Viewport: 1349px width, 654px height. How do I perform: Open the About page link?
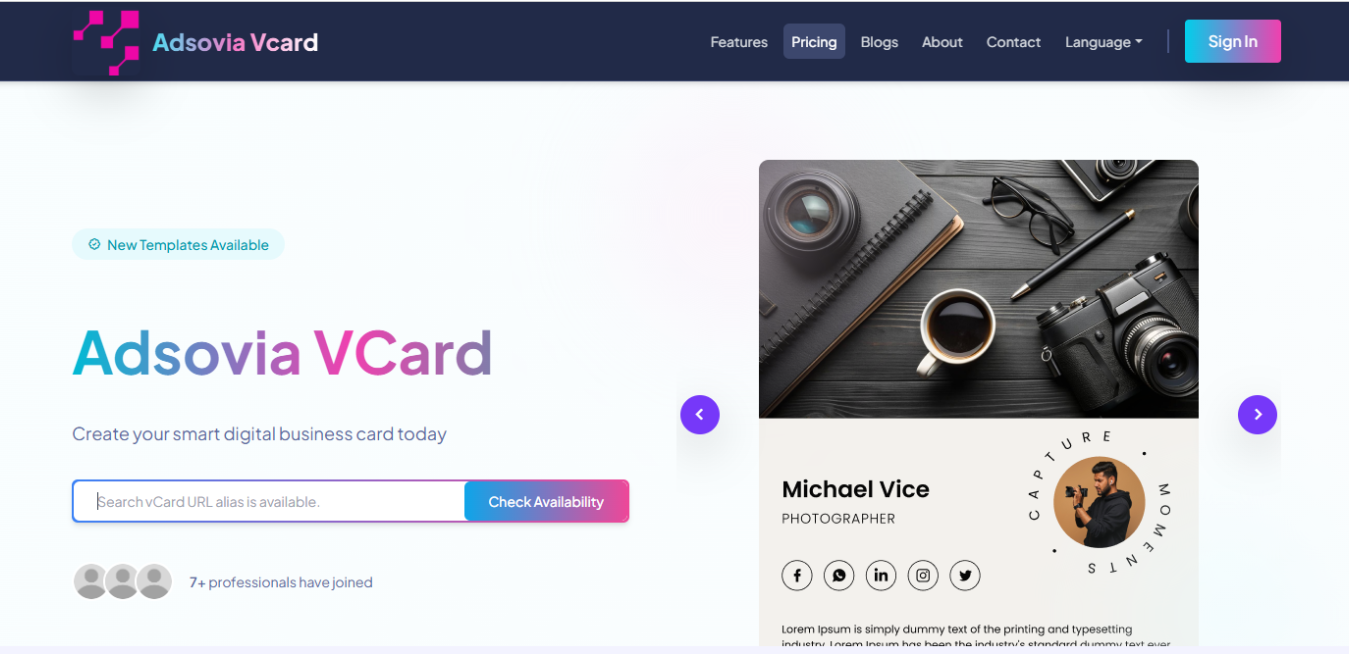tap(942, 42)
